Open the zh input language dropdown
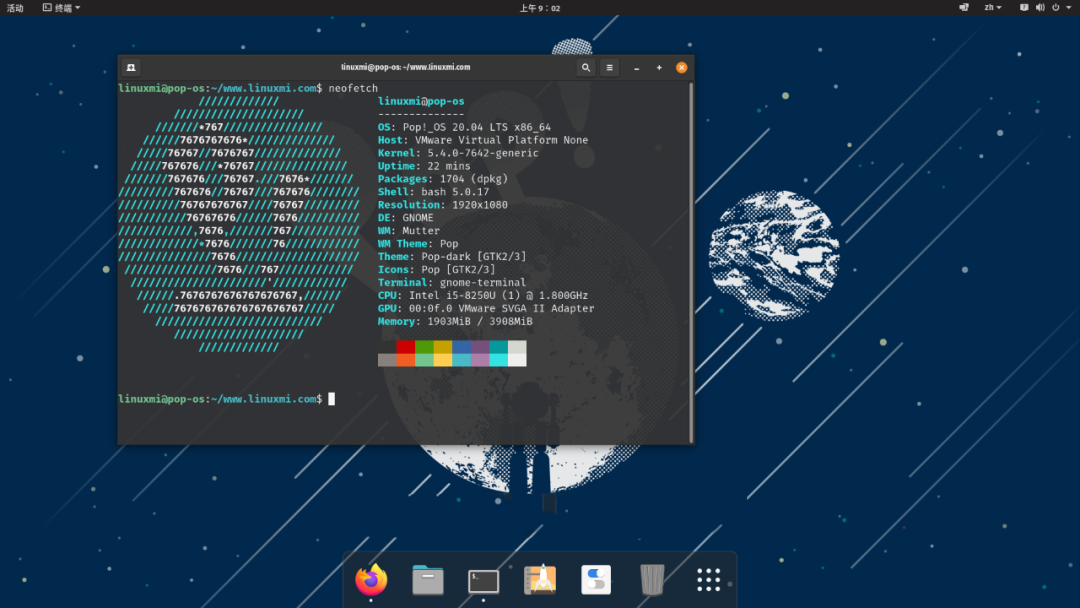Screen dimensions: 1080x608 [x=991, y=7]
